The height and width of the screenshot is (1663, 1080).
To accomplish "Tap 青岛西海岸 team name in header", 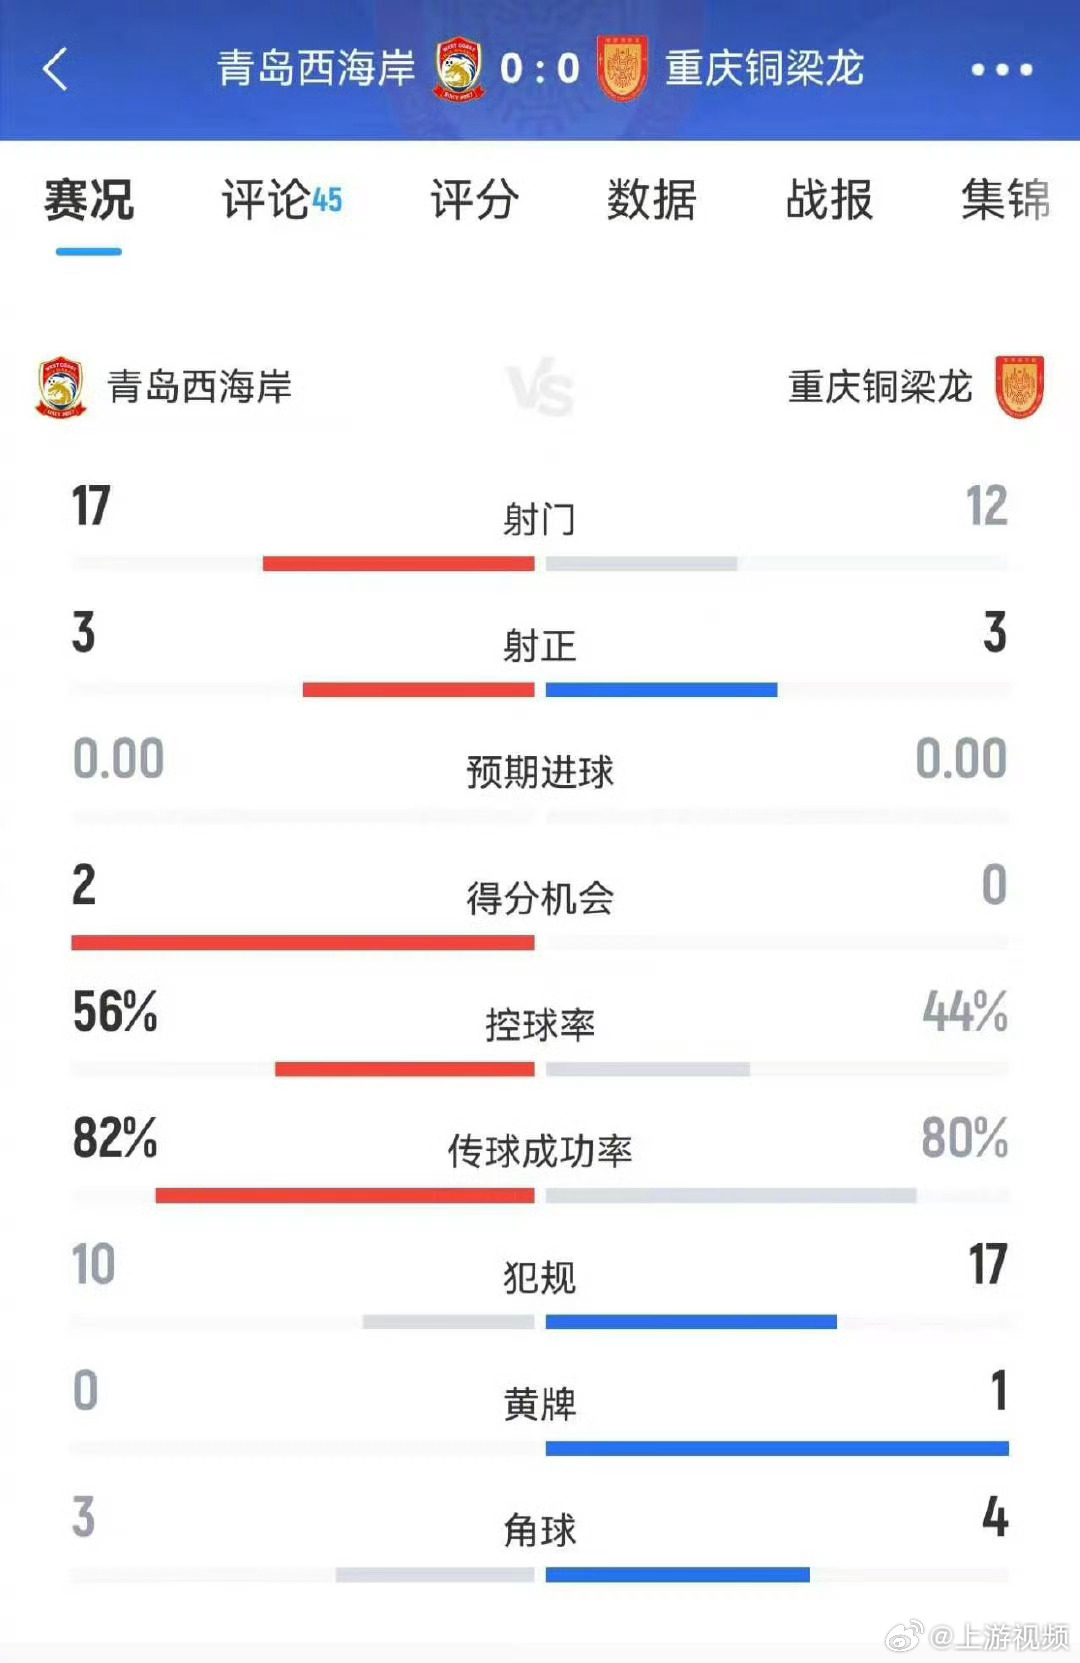I will (316, 68).
